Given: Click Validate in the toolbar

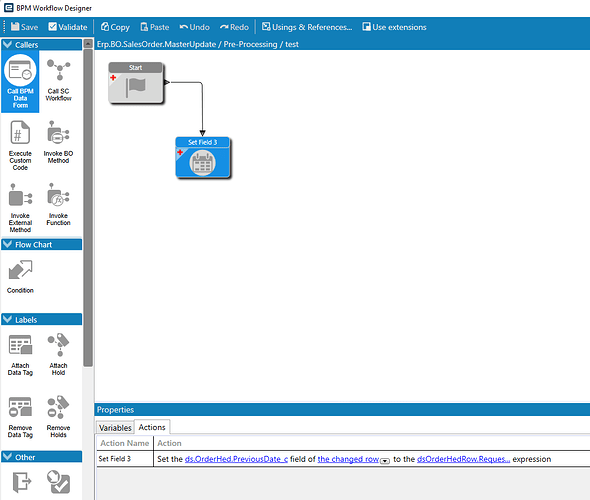Looking at the screenshot, I should point(68,27).
